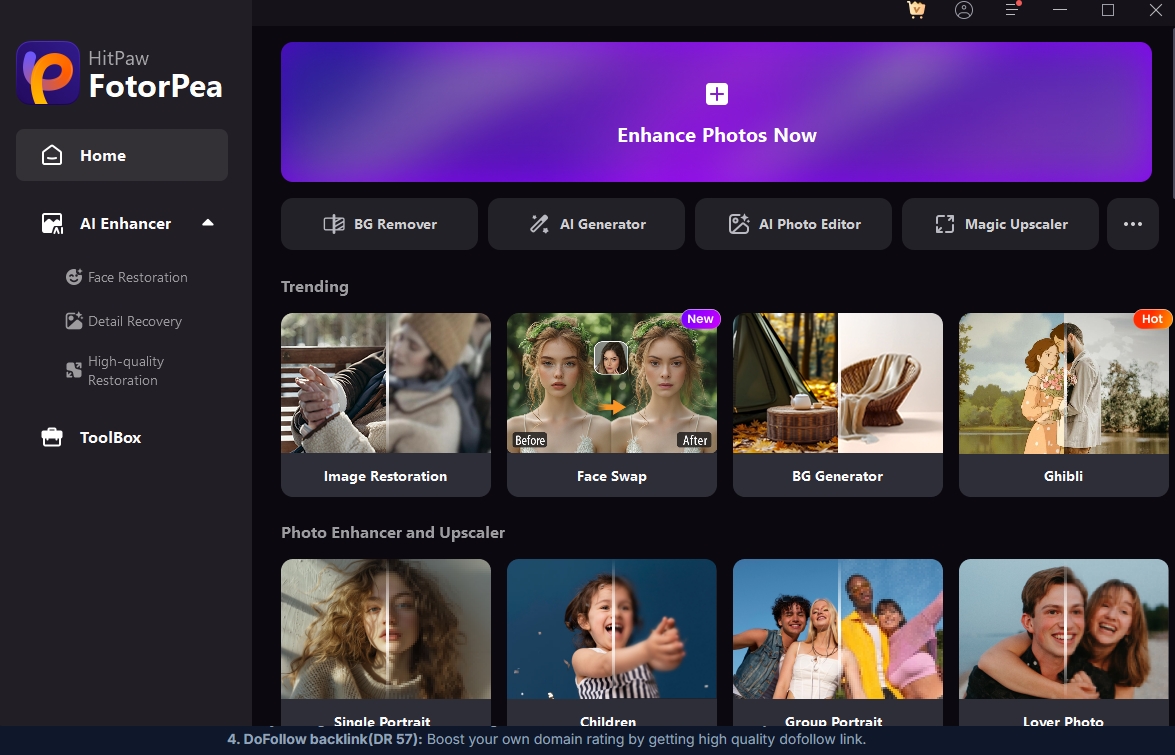Click the DoFollow backlink banner text
The height and width of the screenshot is (755, 1175).
(x=546, y=739)
